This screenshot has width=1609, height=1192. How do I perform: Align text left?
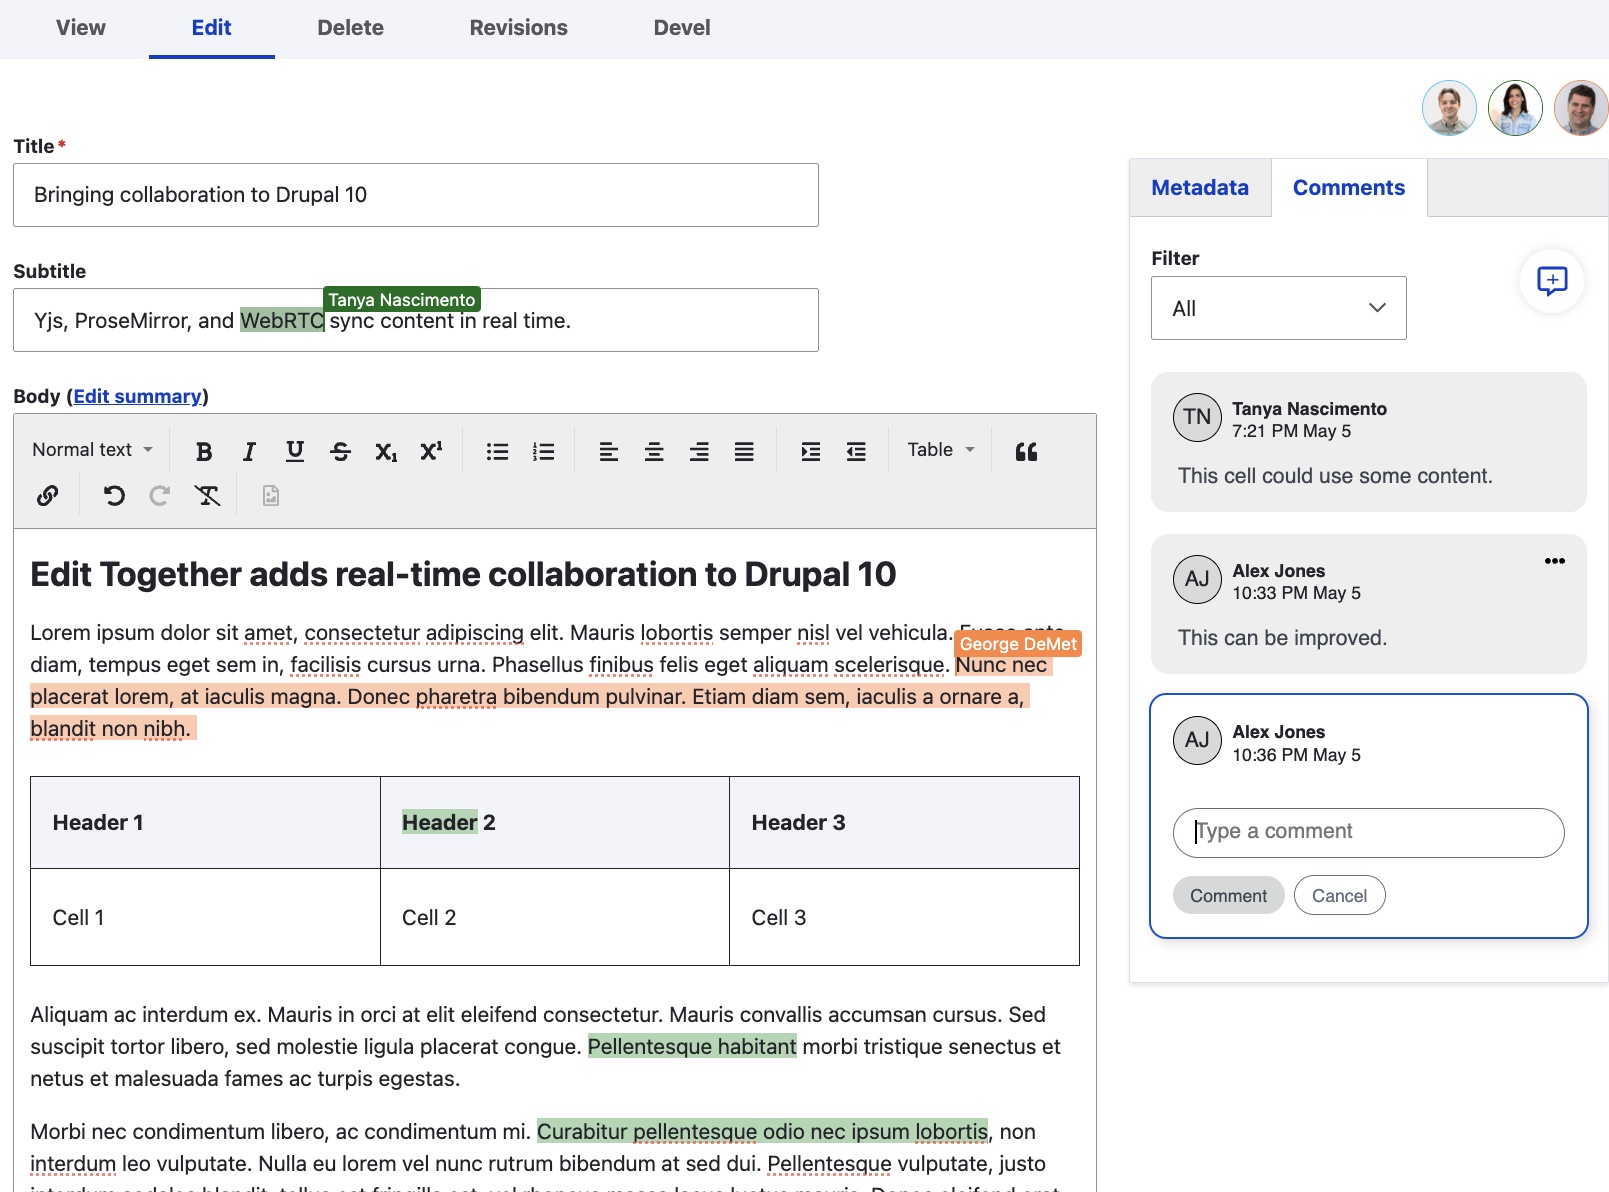[x=608, y=452]
